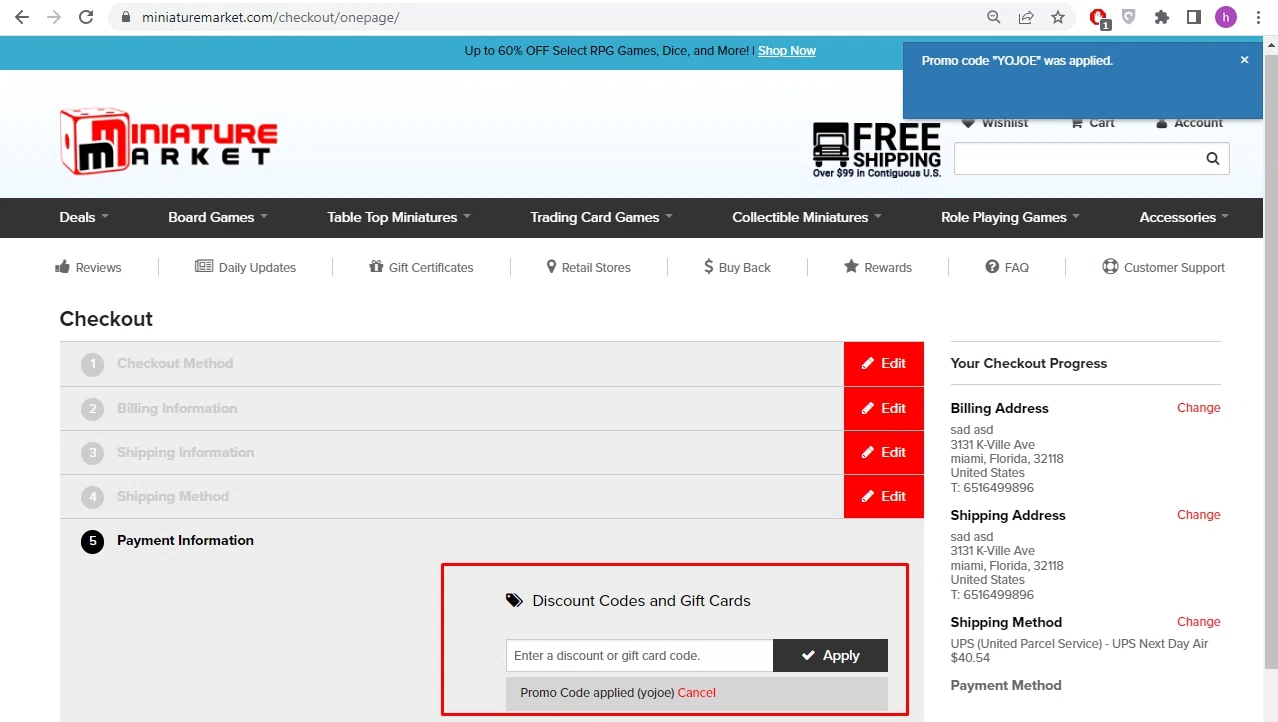Change the Shipping Method
The width and height of the screenshot is (1278, 722).
(1198, 622)
